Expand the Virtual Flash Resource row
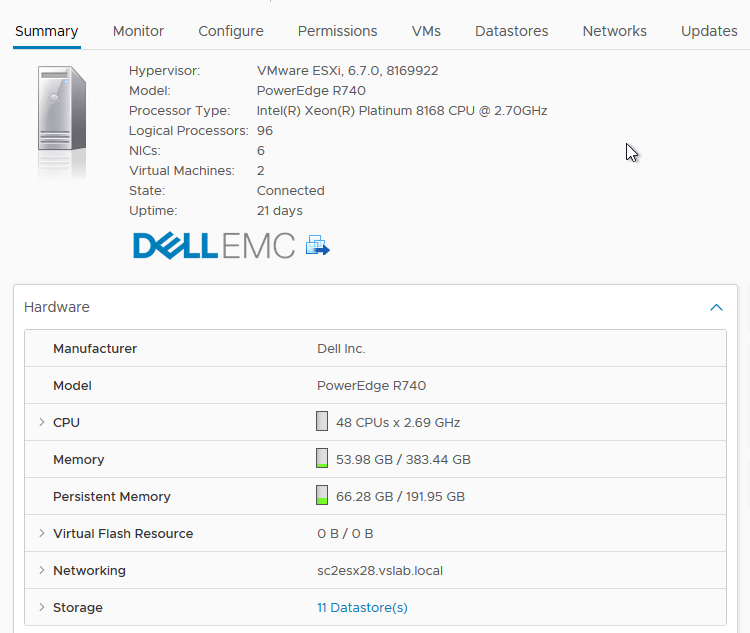Image resolution: width=750 pixels, height=633 pixels. (x=42, y=533)
